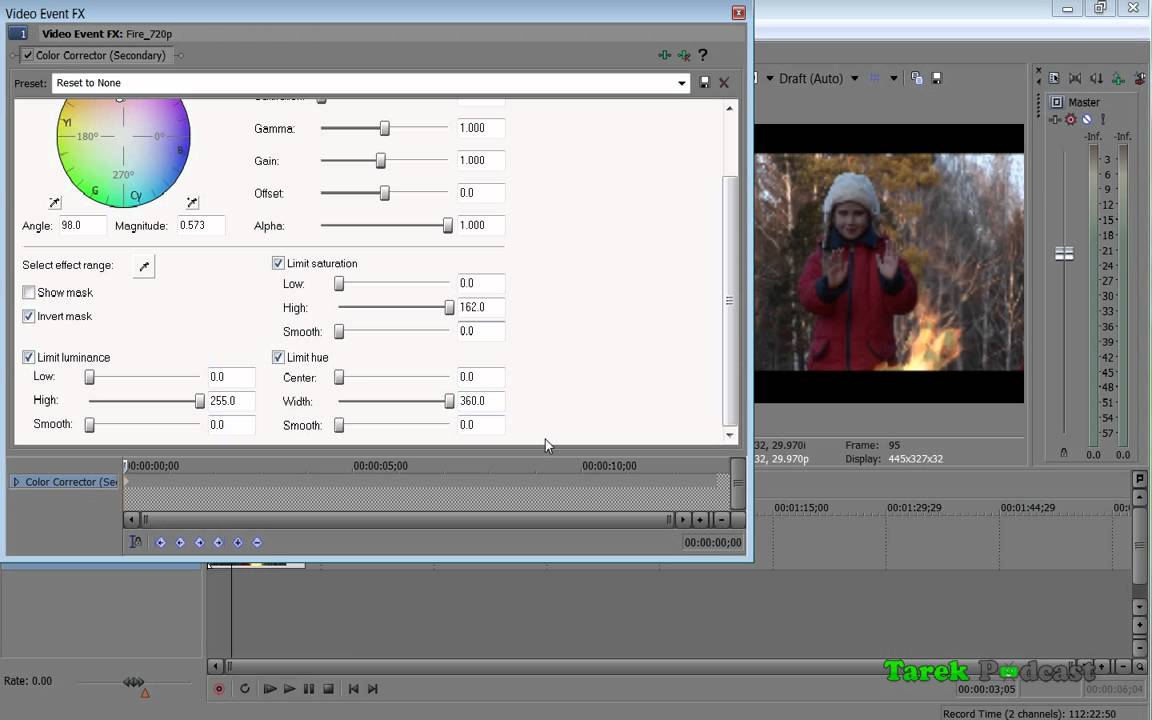Image resolution: width=1152 pixels, height=720 pixels.
Task: Toggle Limit saturation checkbox
Action: (x=278, y=263)
